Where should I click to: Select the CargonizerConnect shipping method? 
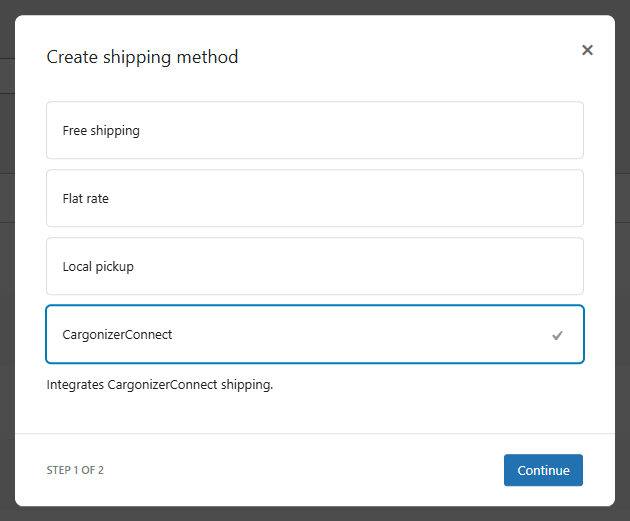314,334
